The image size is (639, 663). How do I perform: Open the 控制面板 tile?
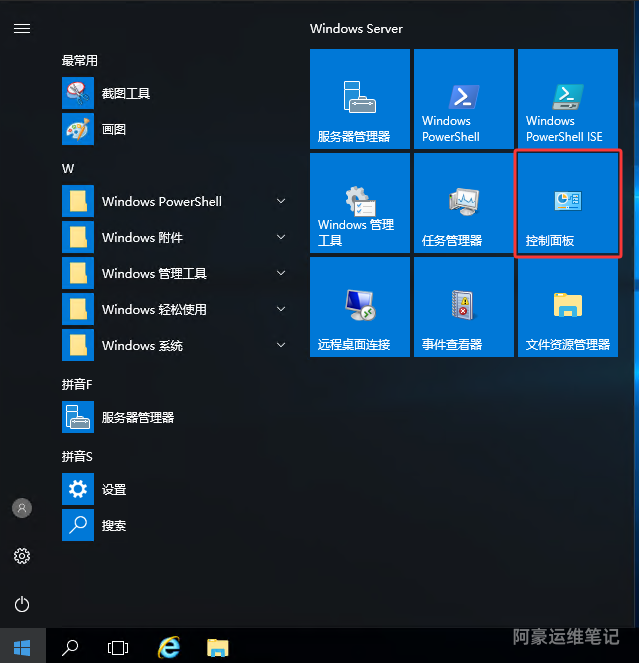[568, 203]
